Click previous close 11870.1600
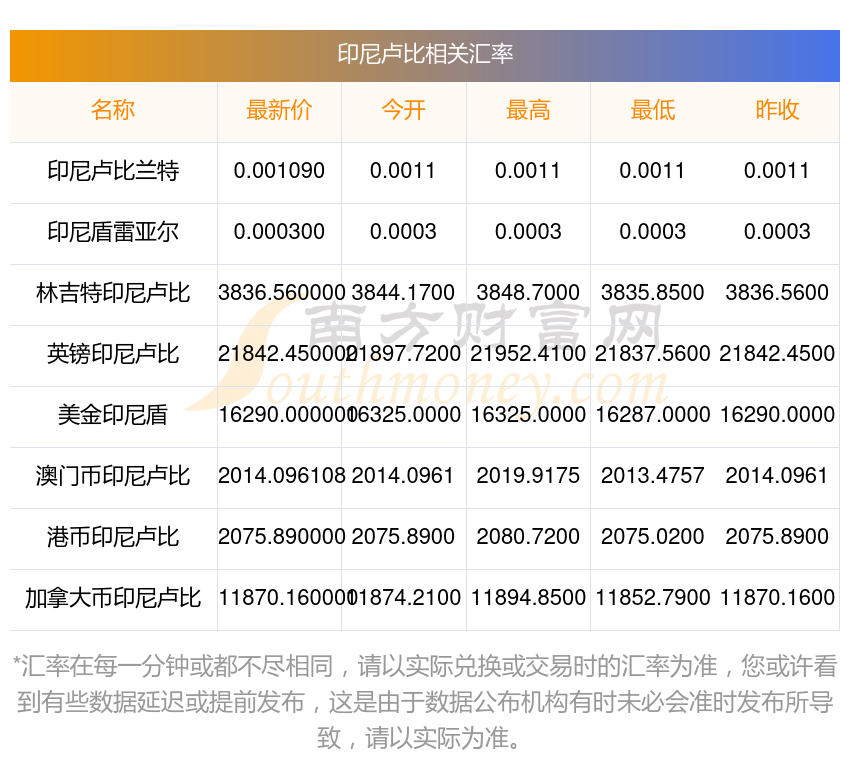850x769 pixels. (777, 598)
